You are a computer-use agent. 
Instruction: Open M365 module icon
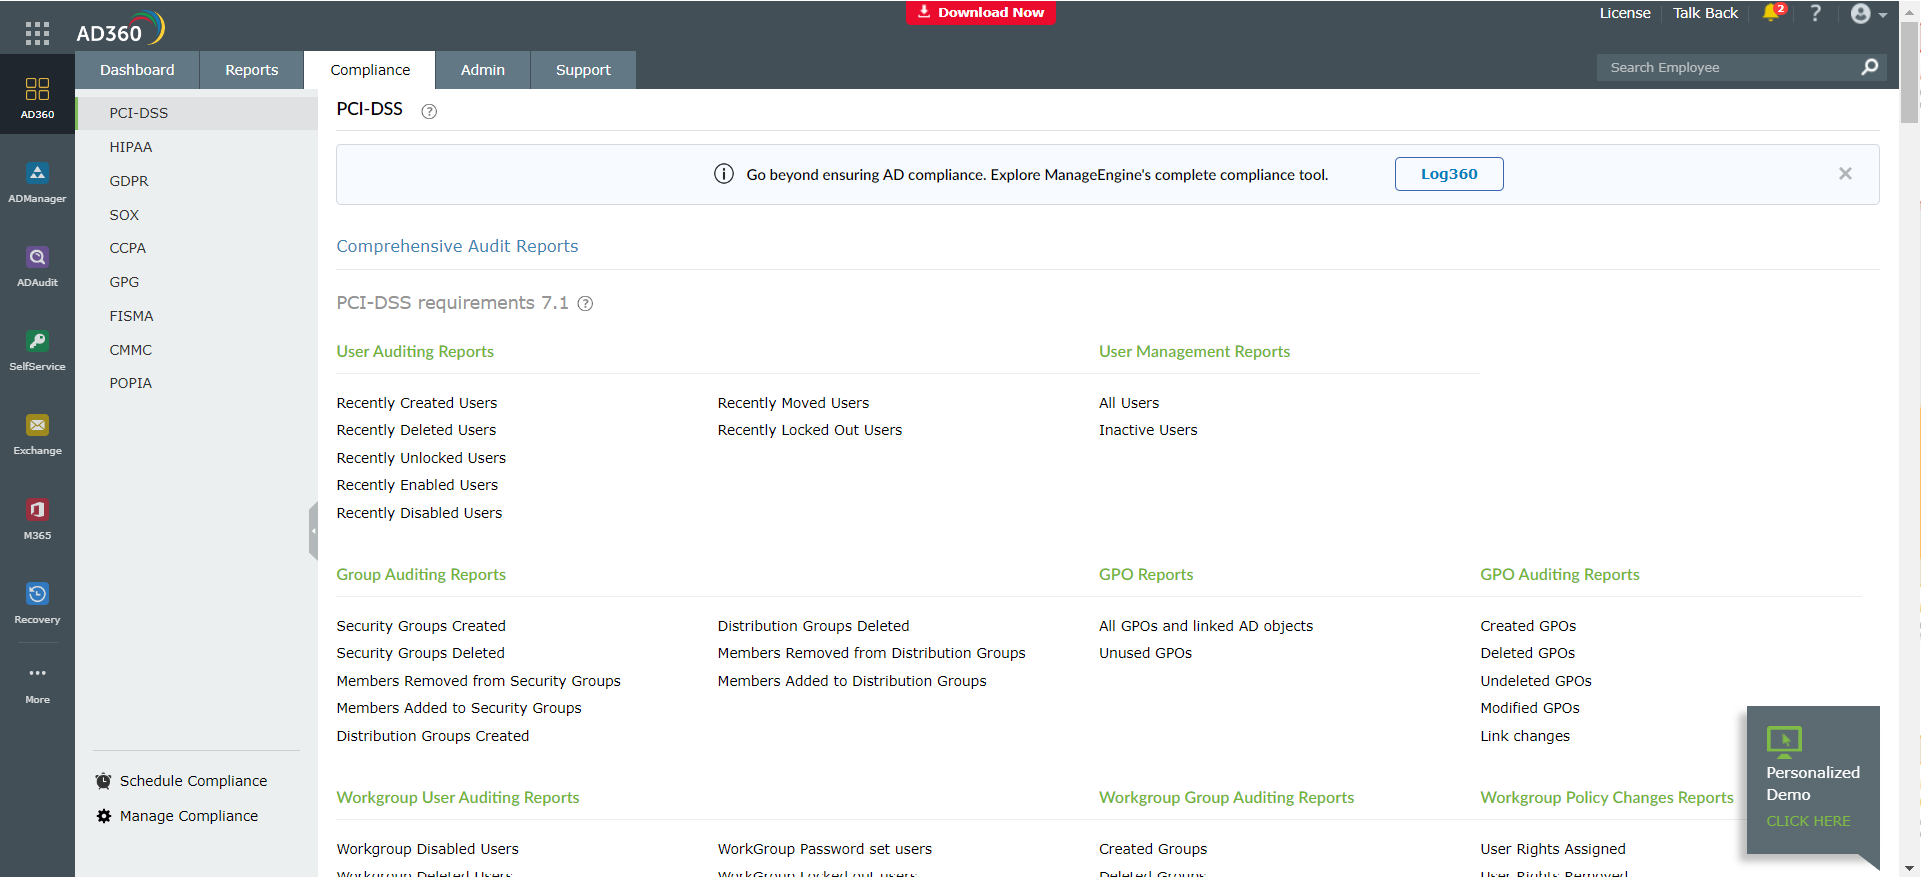(x=37, y=518)
